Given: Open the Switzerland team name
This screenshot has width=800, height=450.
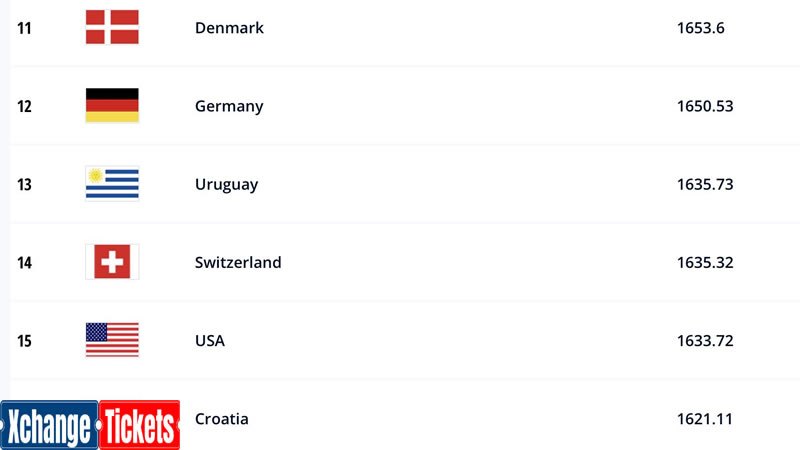Looking at the screenshot, I should click(x=238, y=262).
